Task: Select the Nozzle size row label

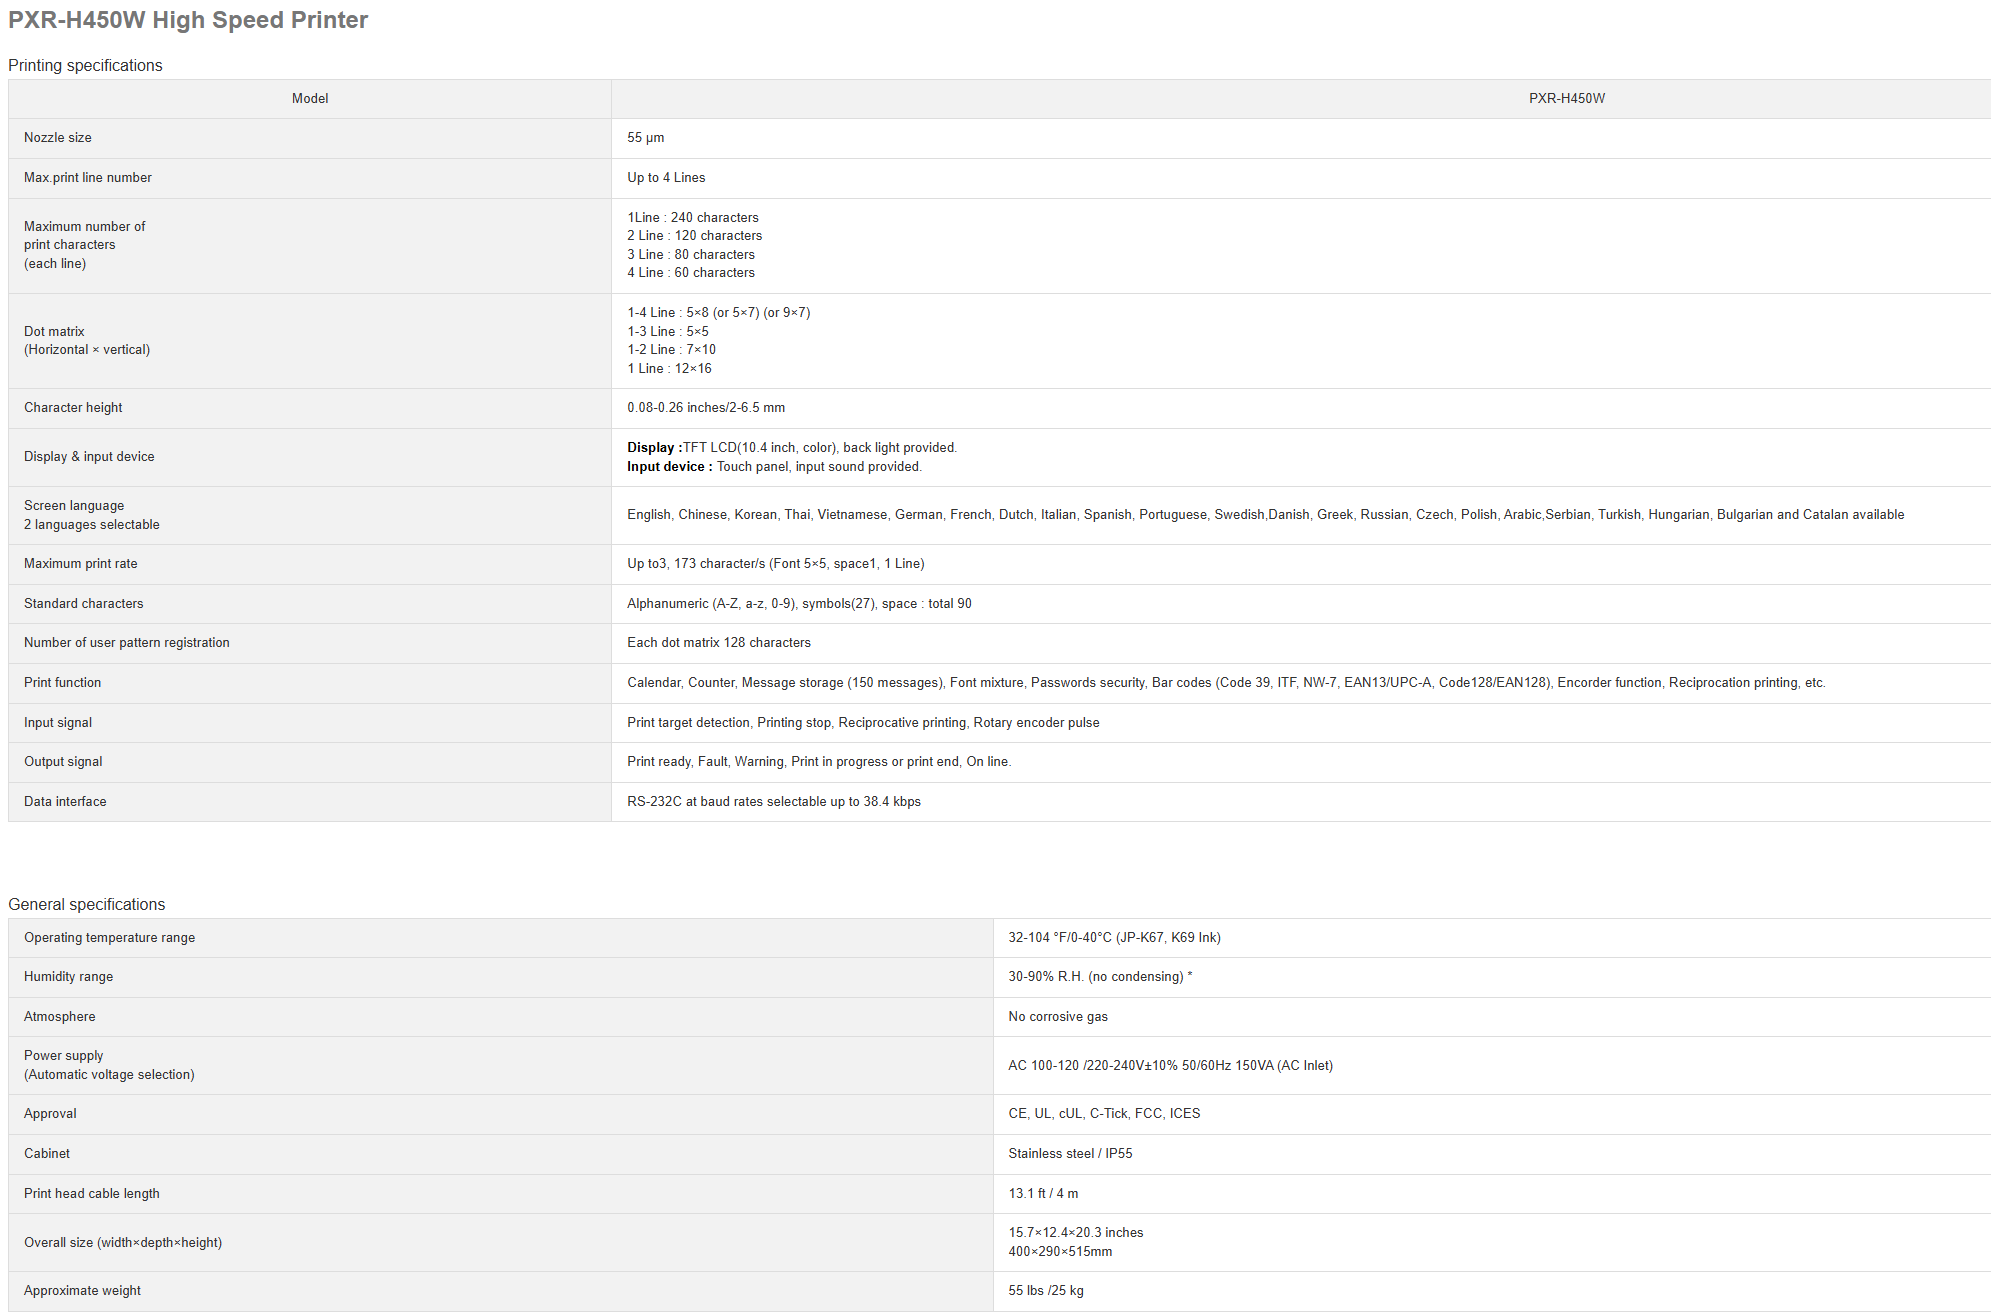Action: pyautogui.click(x=58, y=138)
